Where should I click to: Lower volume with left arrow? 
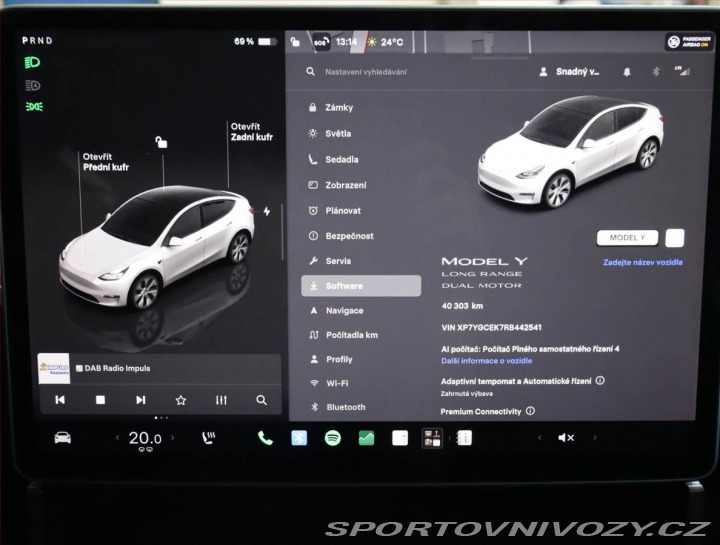pos(540,438)
